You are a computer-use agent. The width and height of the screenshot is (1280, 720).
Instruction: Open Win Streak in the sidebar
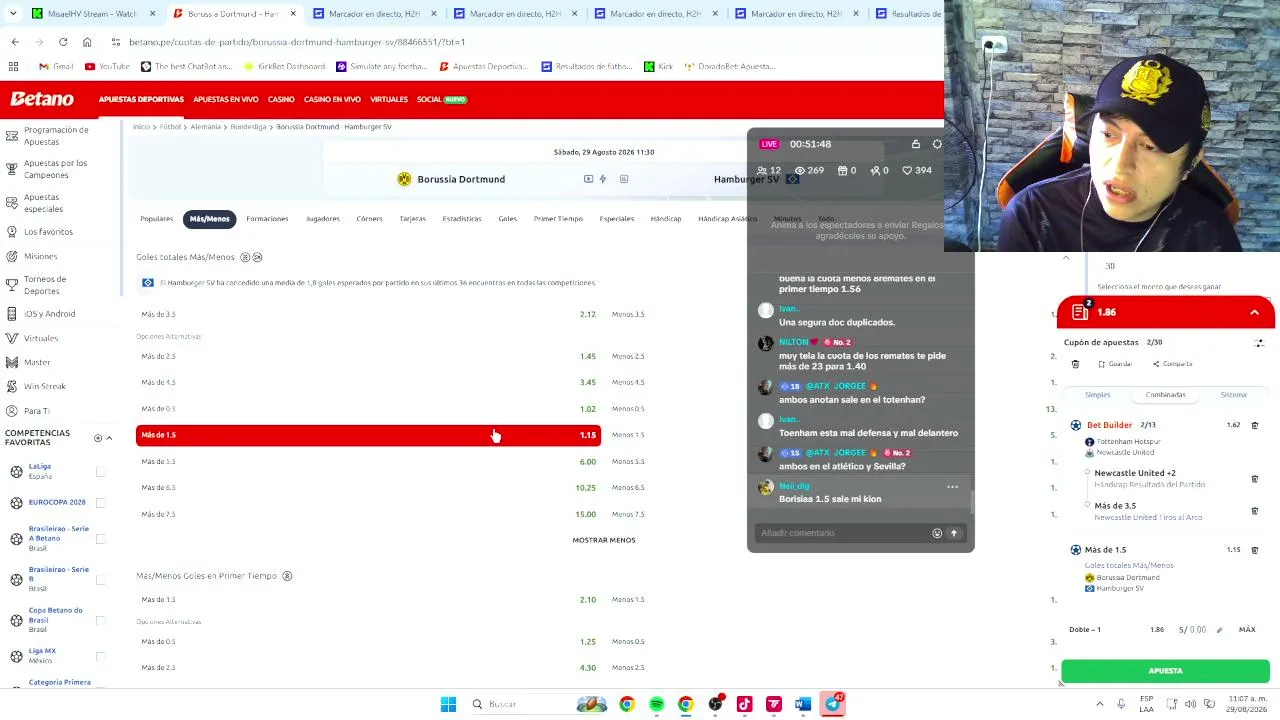click(x=44, y=386)
